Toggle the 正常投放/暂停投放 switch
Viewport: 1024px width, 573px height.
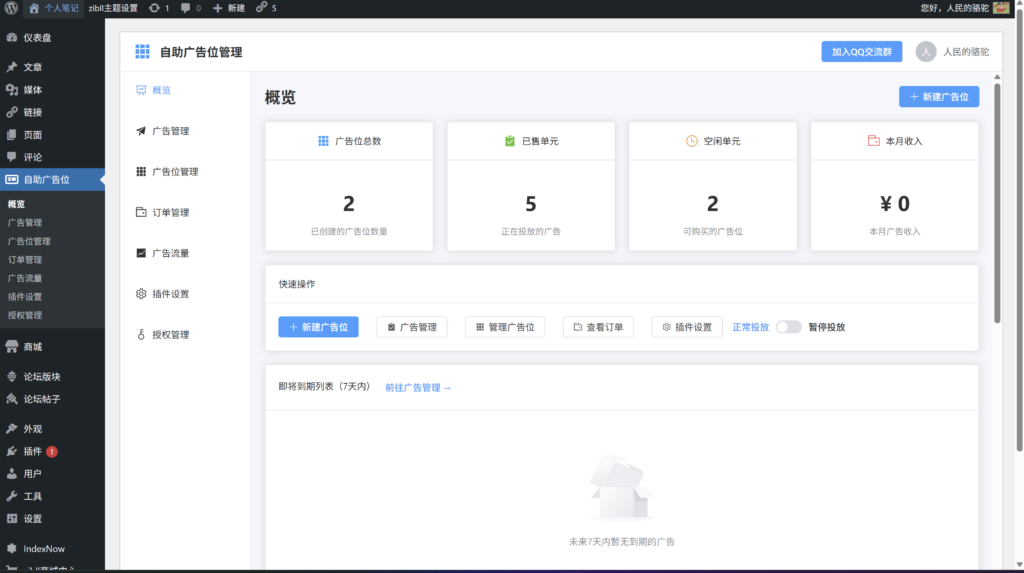tap(789, 327)
